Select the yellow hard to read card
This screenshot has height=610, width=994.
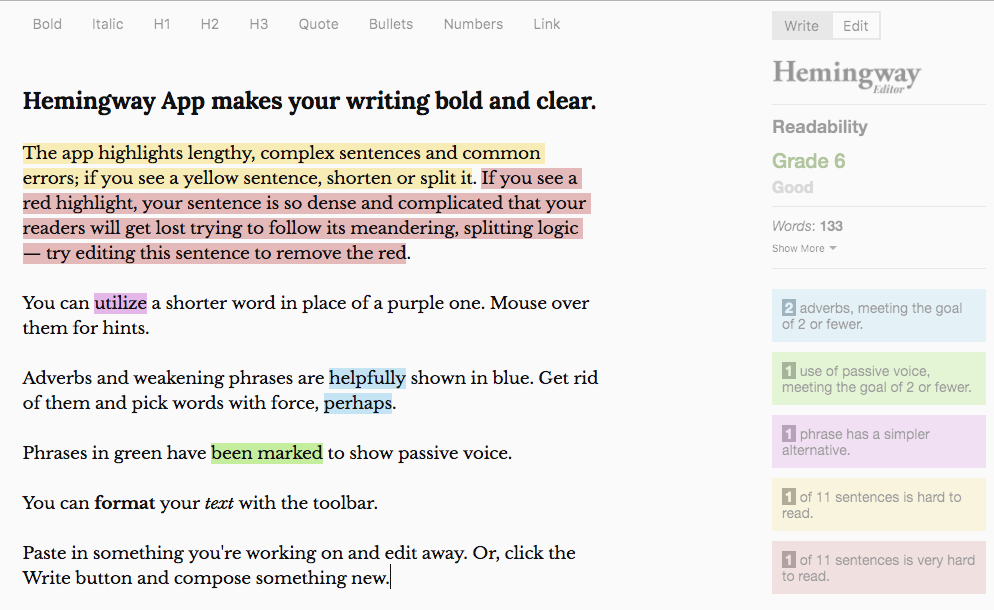click(879, 504)
